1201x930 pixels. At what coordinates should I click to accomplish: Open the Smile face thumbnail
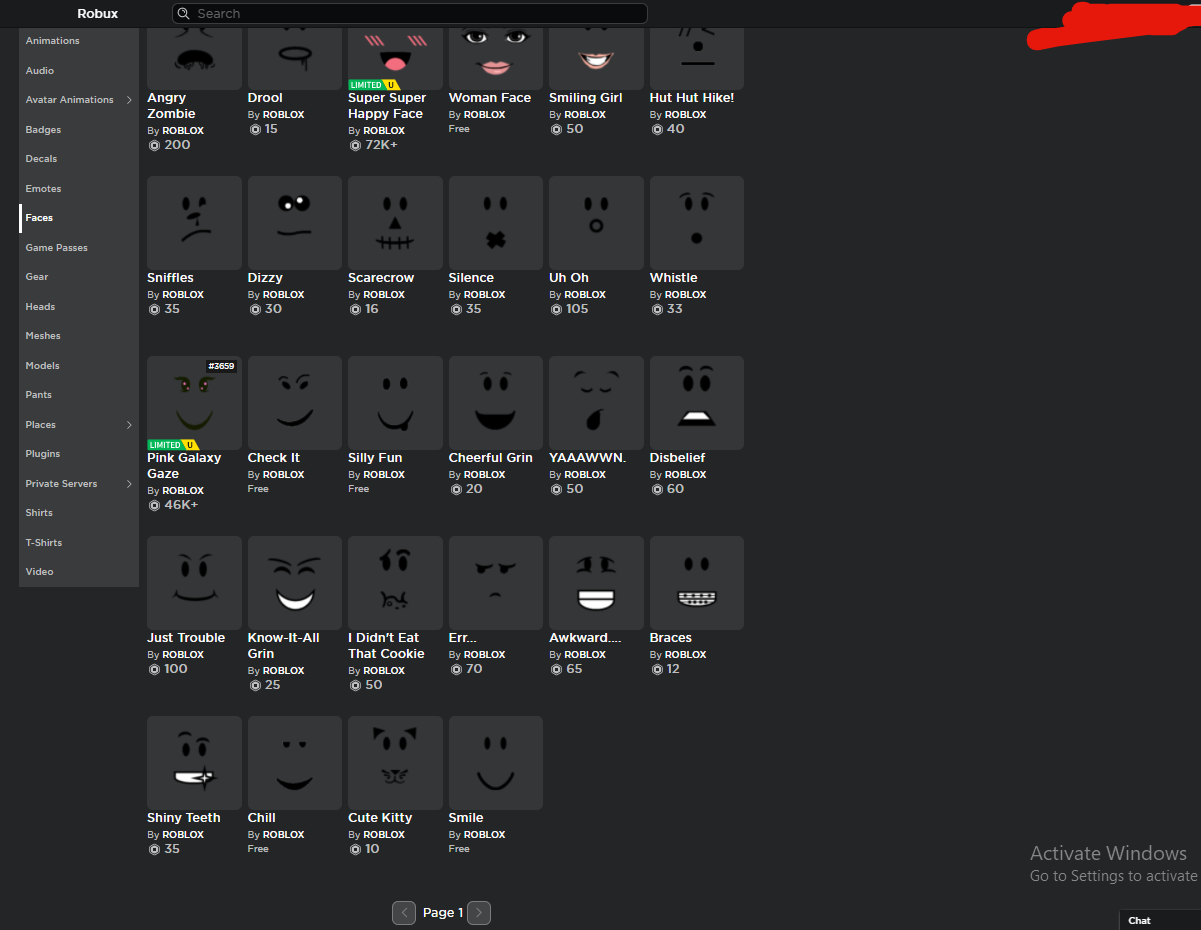(496, 763)
